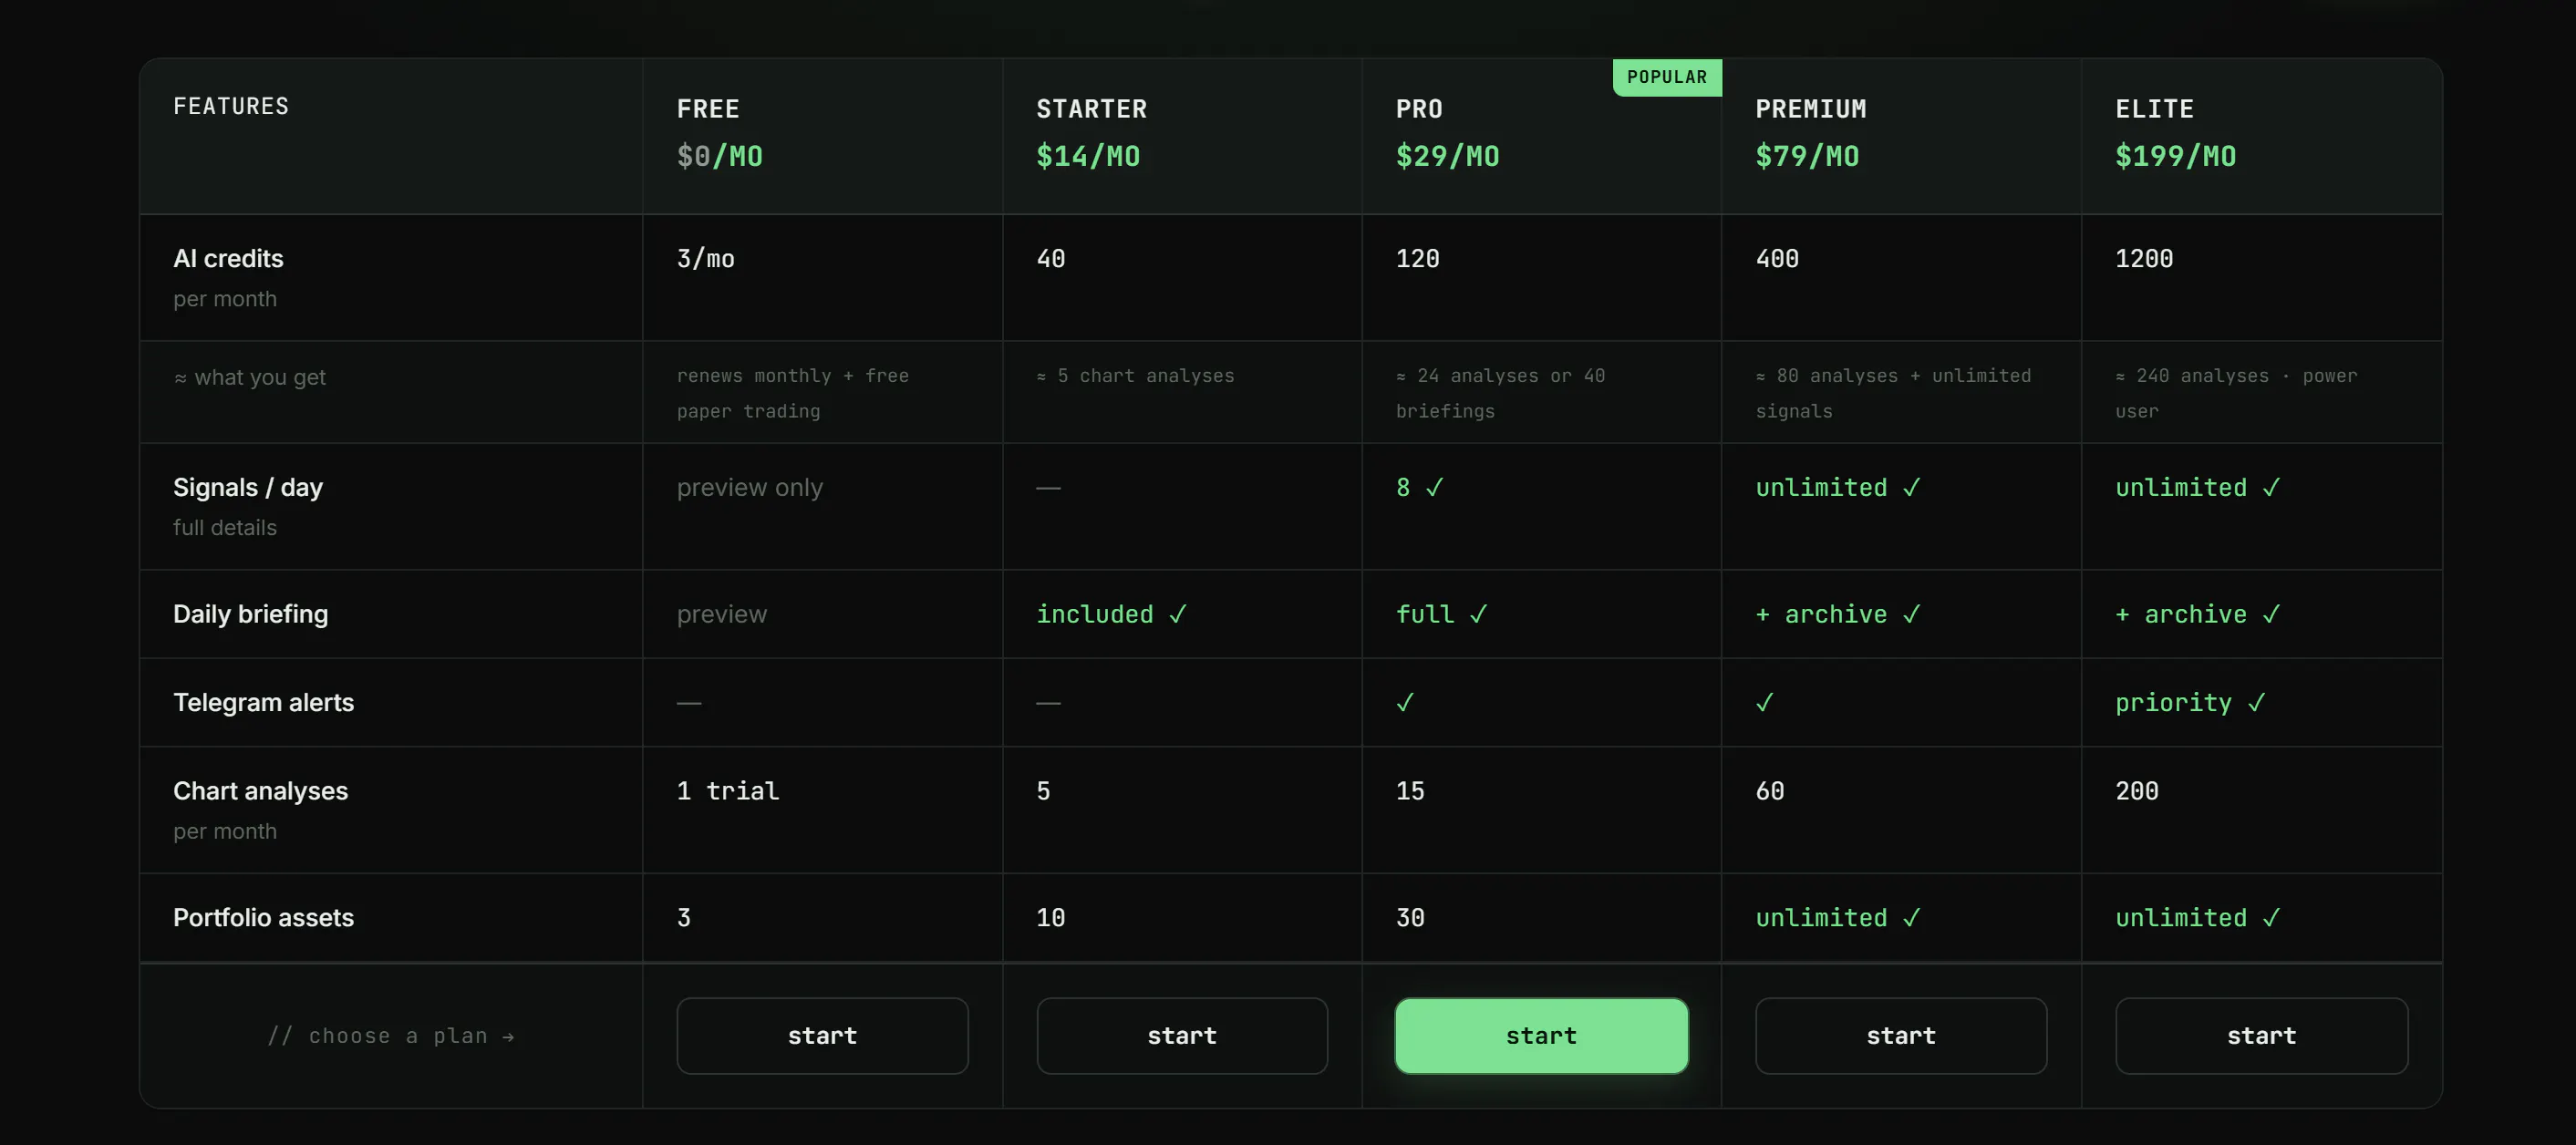Viewport: 2576px width, 1145px height.
Task: Click 'preview' in Daily briefing row
Action: point(722,615)
